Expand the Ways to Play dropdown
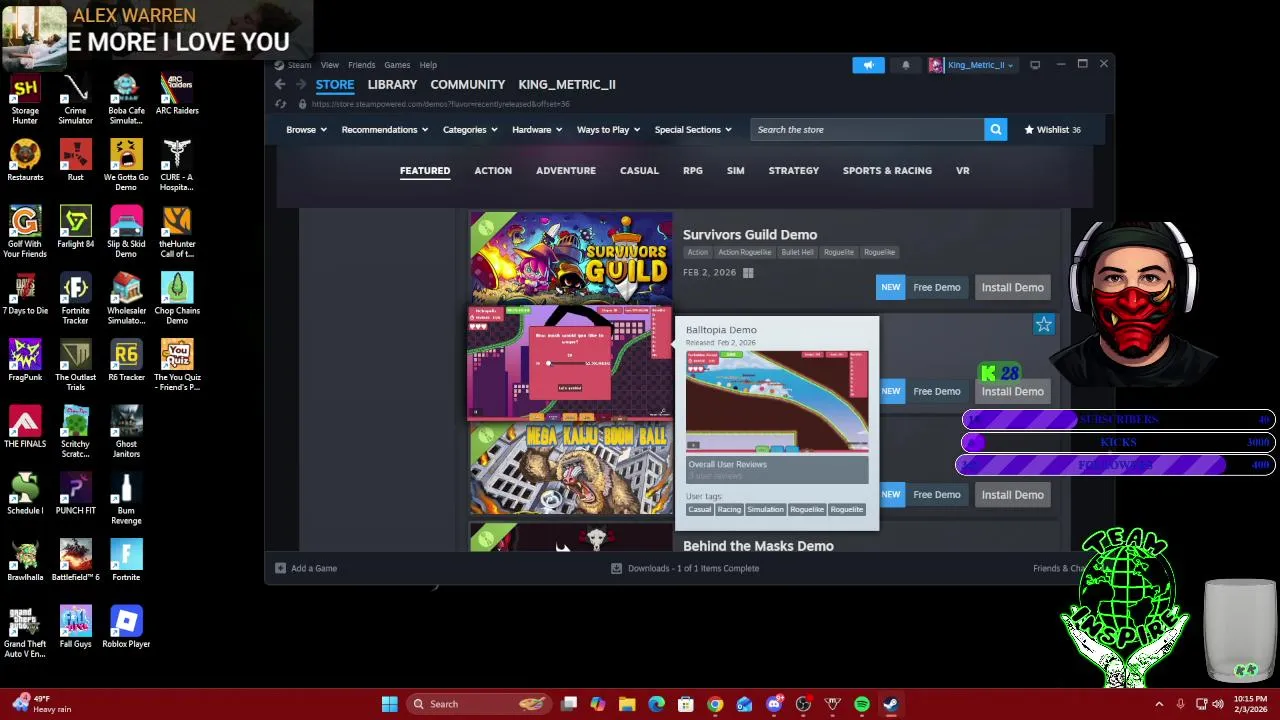 click(608, 130)
